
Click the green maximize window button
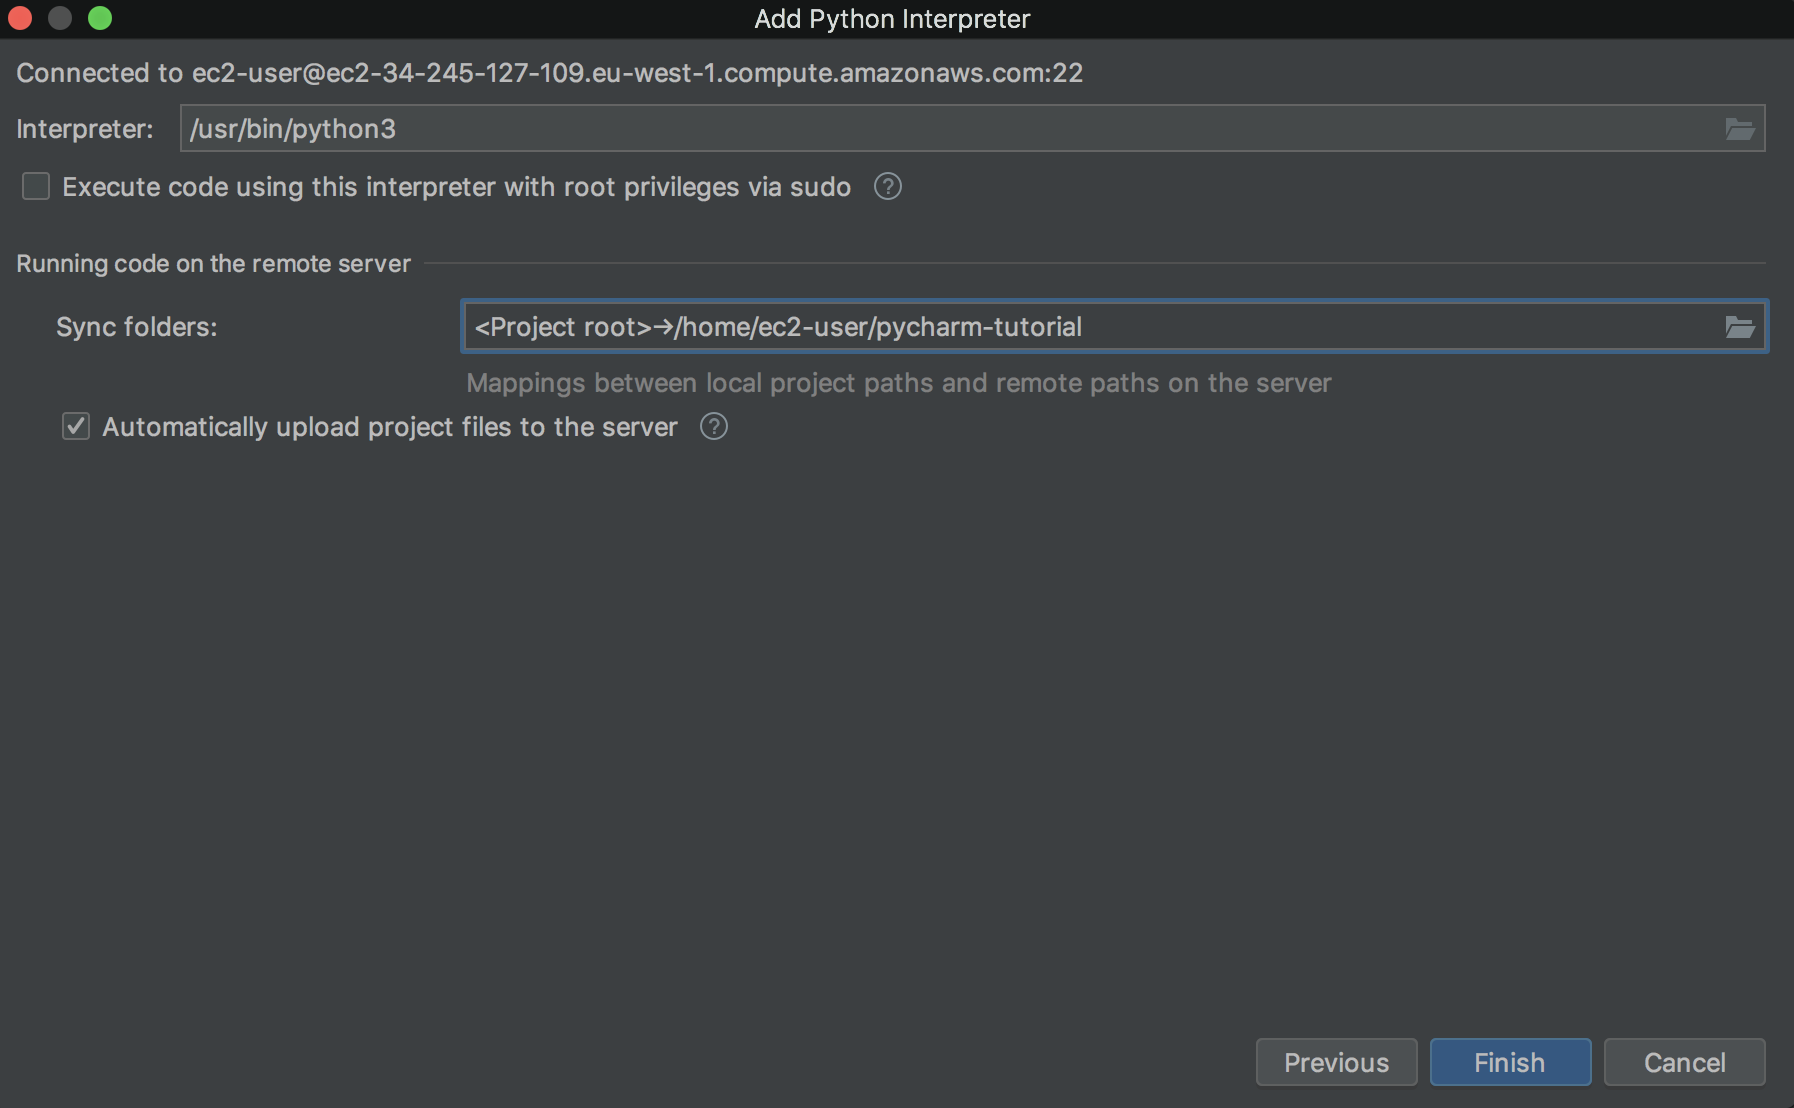(100, 18)
